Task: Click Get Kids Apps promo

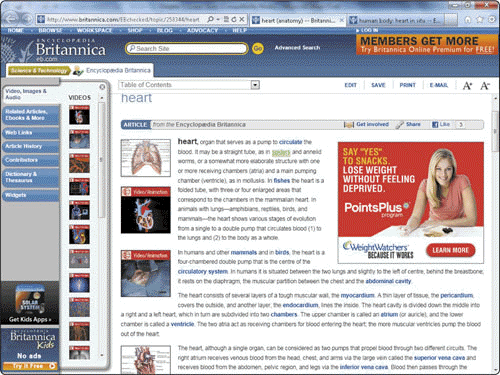Action: pos(30,303)
